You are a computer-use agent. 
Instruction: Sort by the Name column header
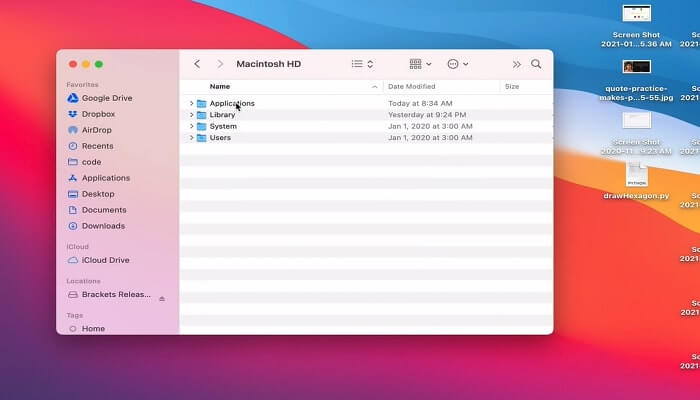[219, 87]
